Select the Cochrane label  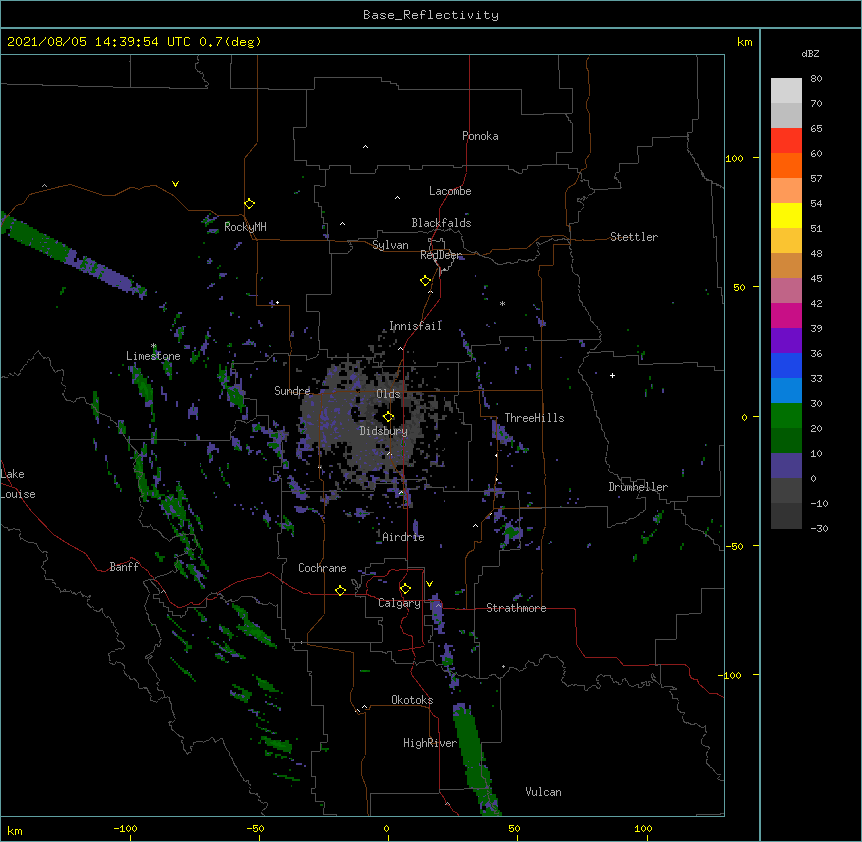coord(322,568)
